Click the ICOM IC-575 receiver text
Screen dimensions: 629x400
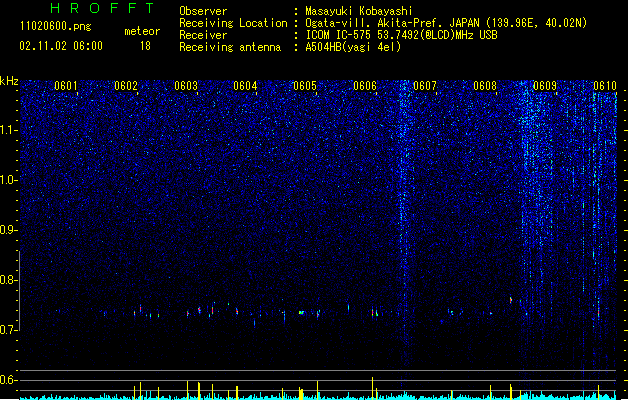click(401, 35)
